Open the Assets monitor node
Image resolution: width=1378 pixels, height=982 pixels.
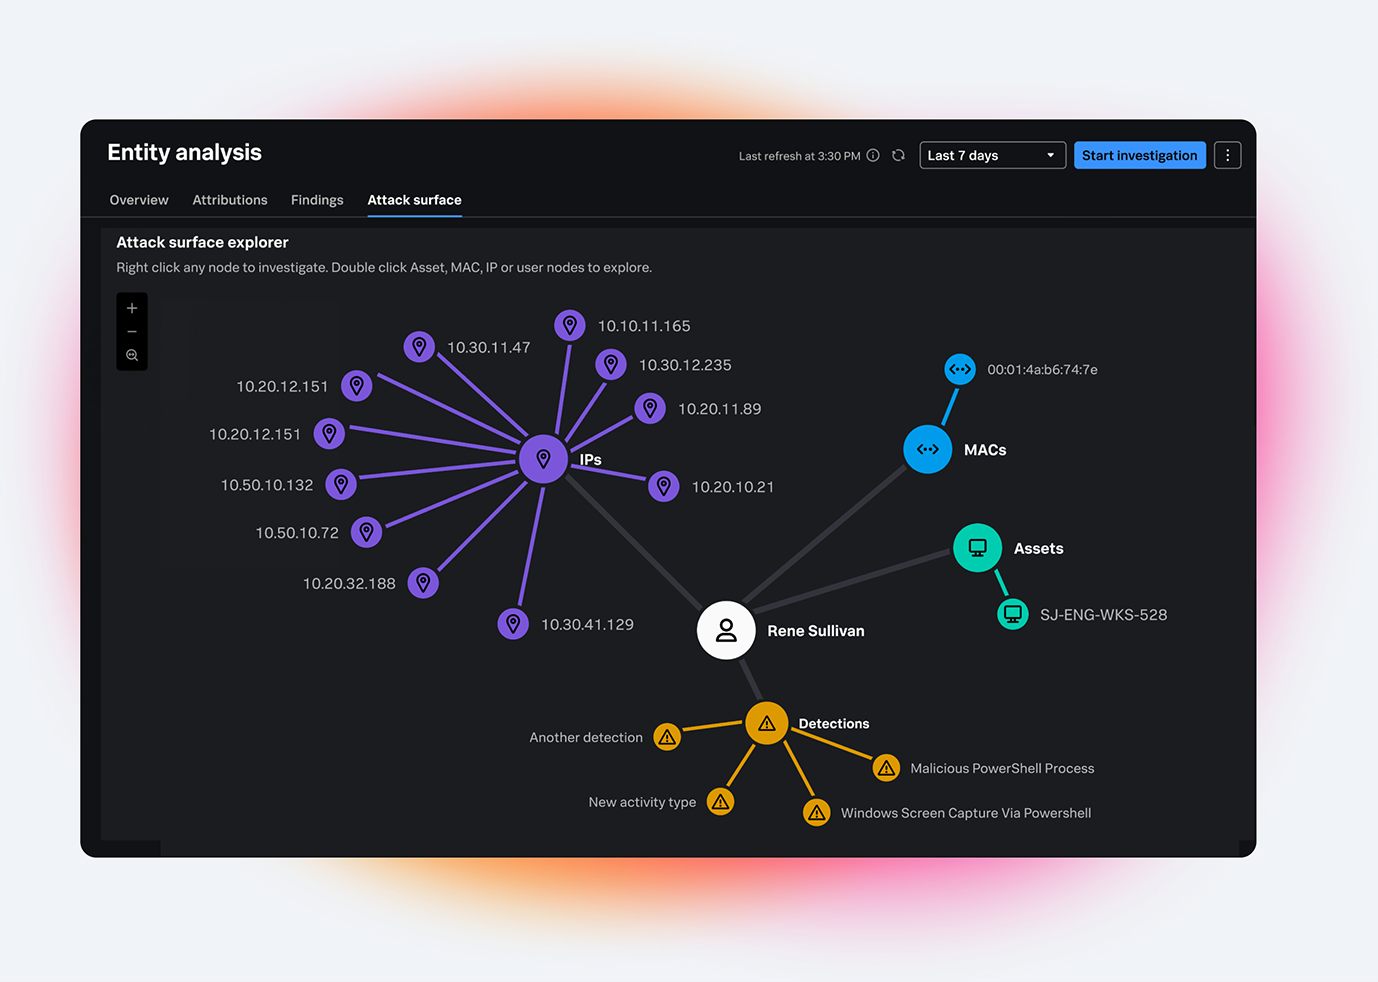[x=977, y=547]
